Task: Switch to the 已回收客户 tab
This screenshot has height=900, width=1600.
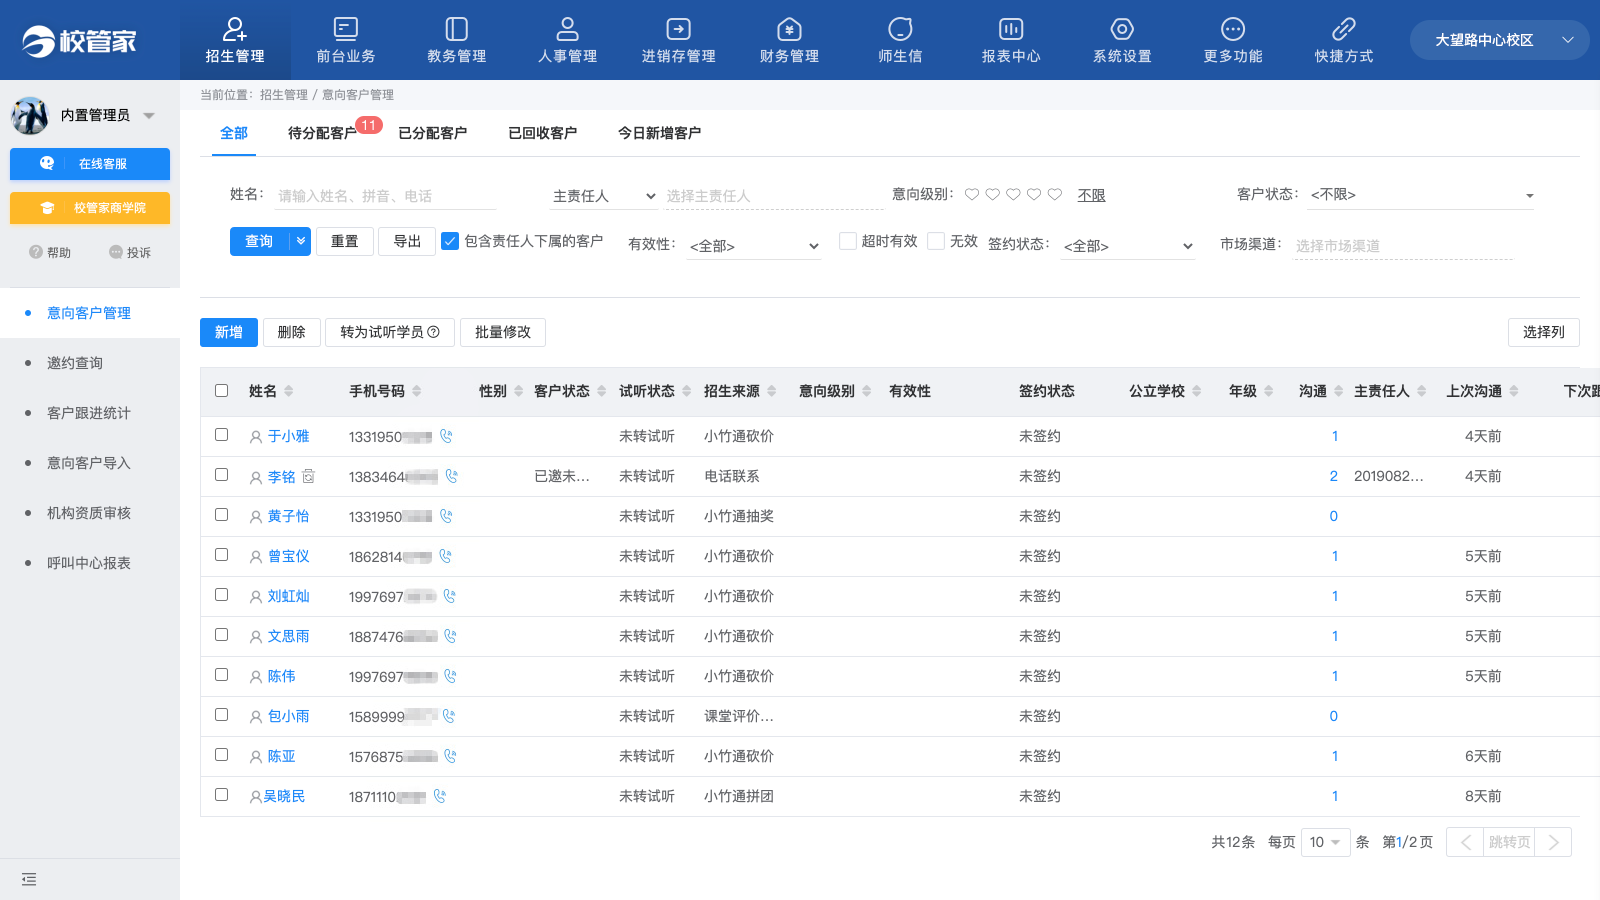Action: coord(542,133)
